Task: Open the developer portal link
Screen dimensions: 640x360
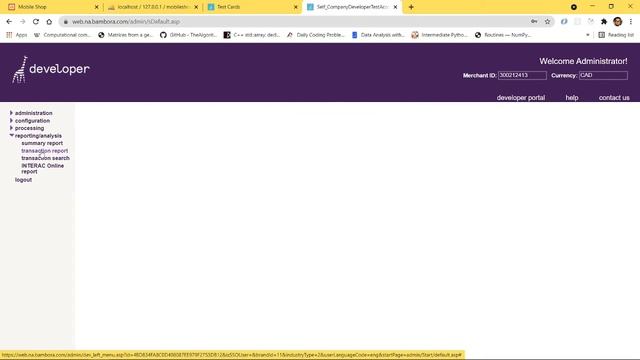Action: tap(520, 98)
